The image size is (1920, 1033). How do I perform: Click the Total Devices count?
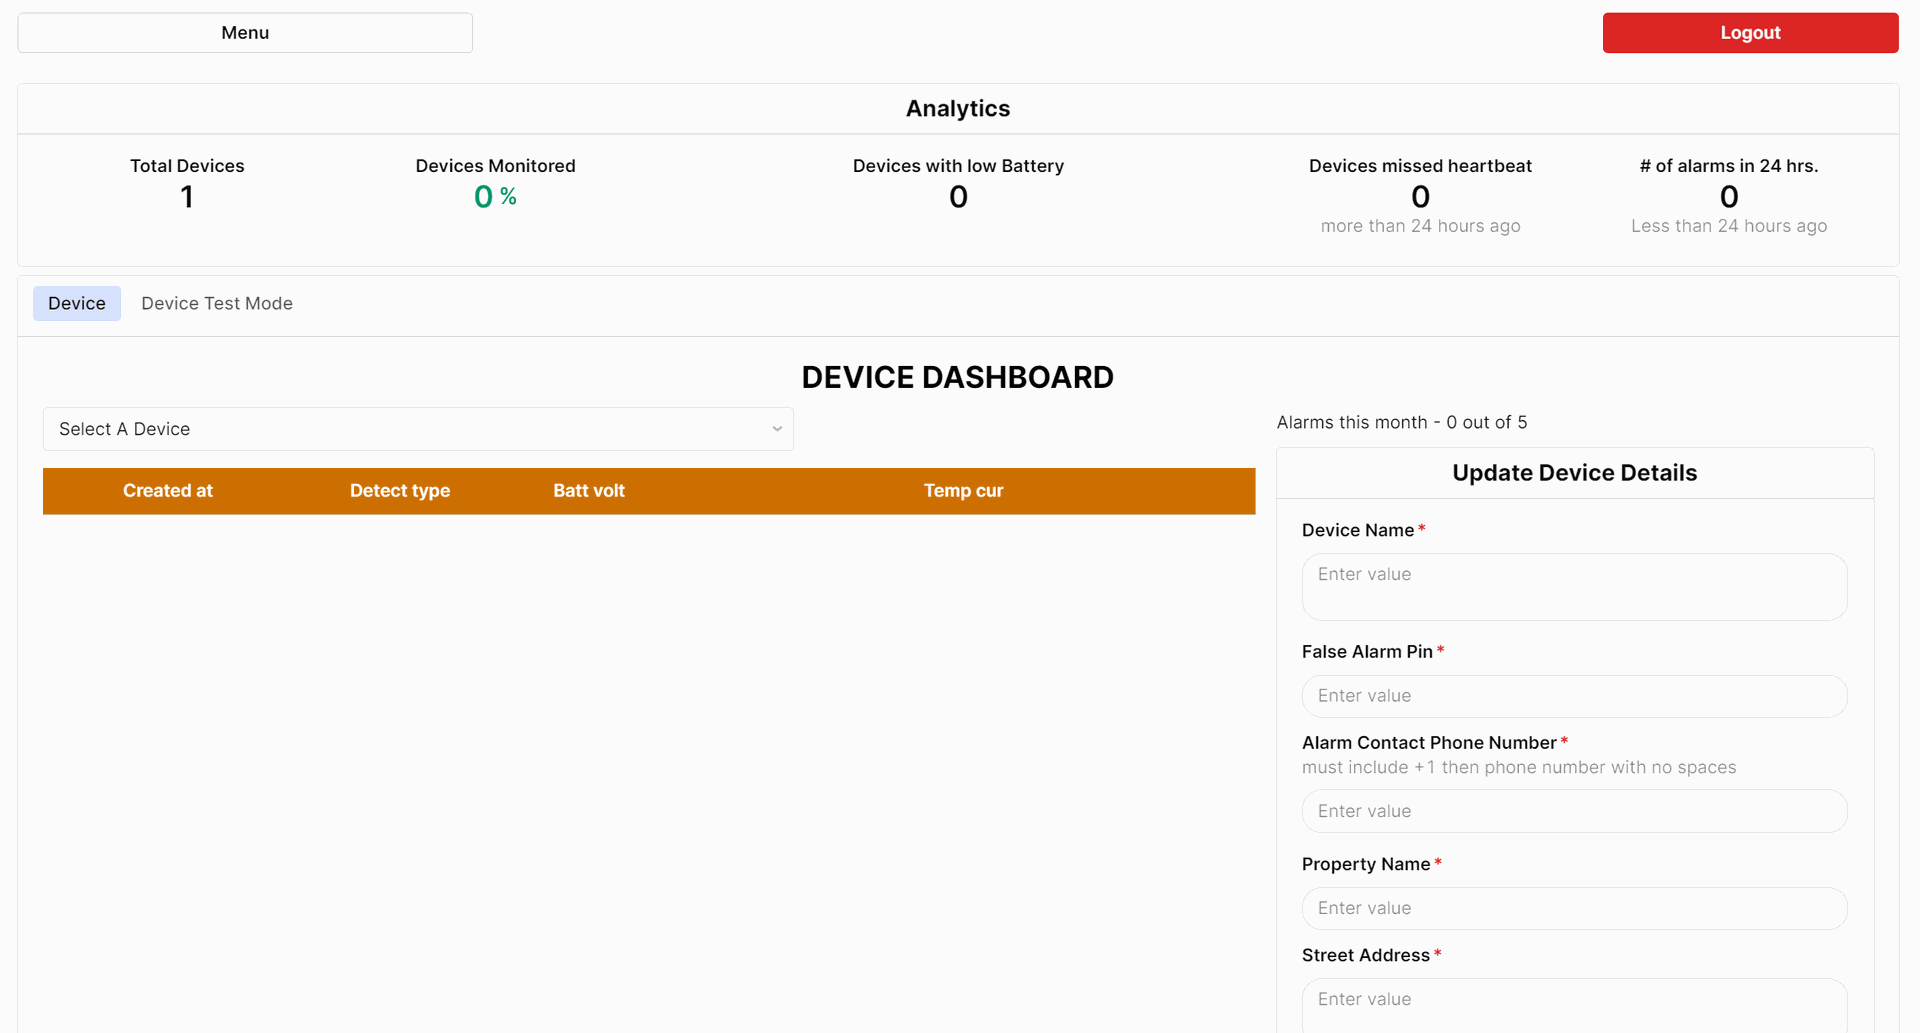[187, 197]
